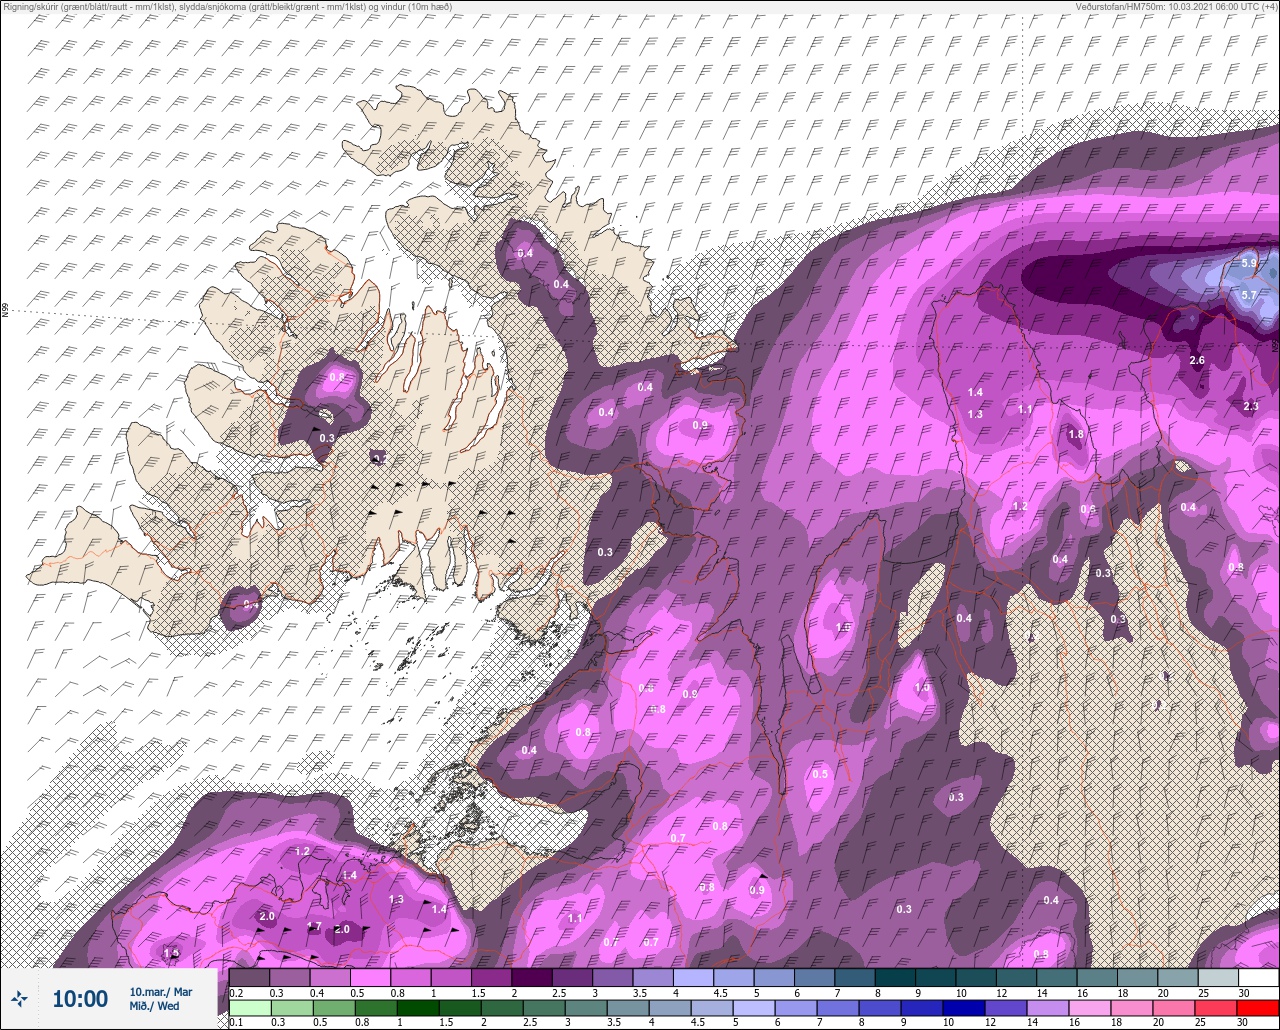Image resolution: width=1280 pixels, height=1030 pixels.
Task: Click the 2.6 precipitation value on the map
Action: coord(1197,360)
